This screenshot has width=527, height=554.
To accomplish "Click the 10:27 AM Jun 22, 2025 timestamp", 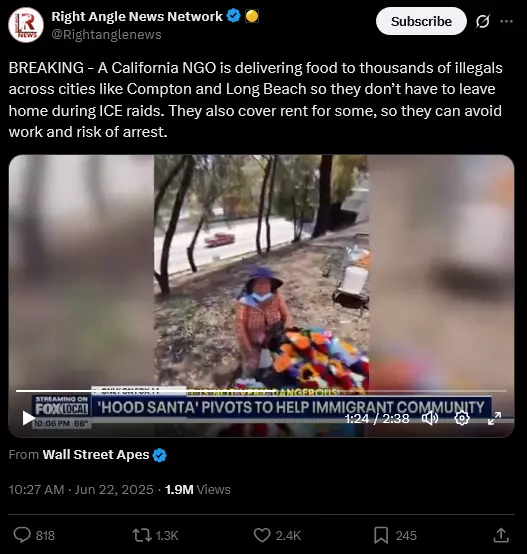I will coord(81,490).
